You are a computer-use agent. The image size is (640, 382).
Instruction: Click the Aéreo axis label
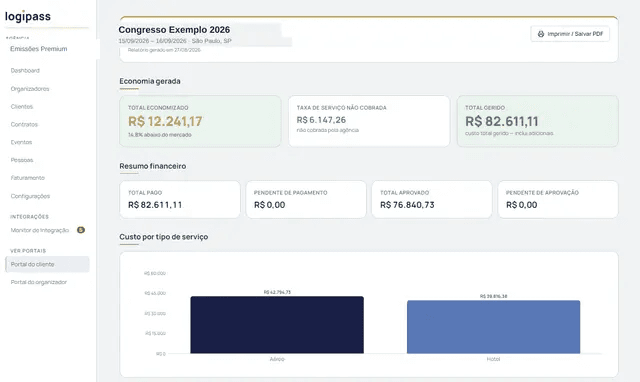tap(277, 359)
